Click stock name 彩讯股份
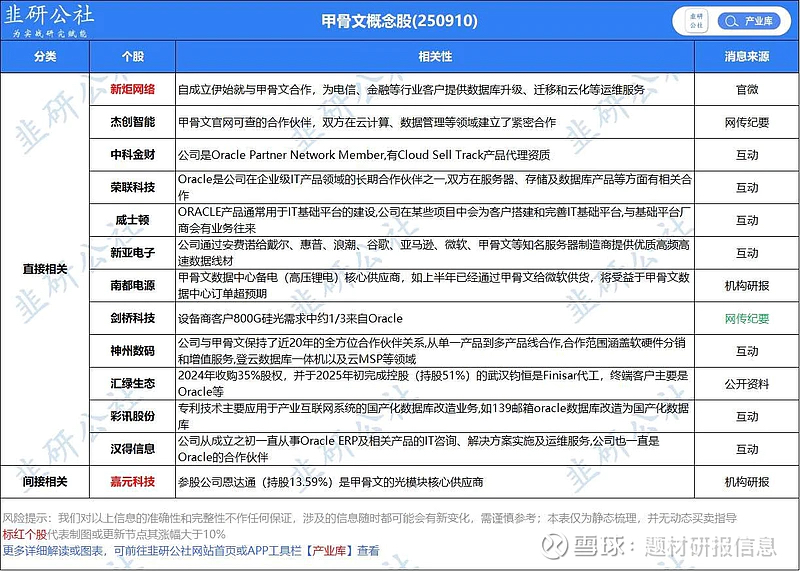Image resolution: width=800 pixels, height=571 pixels. [x=133, y=416]
